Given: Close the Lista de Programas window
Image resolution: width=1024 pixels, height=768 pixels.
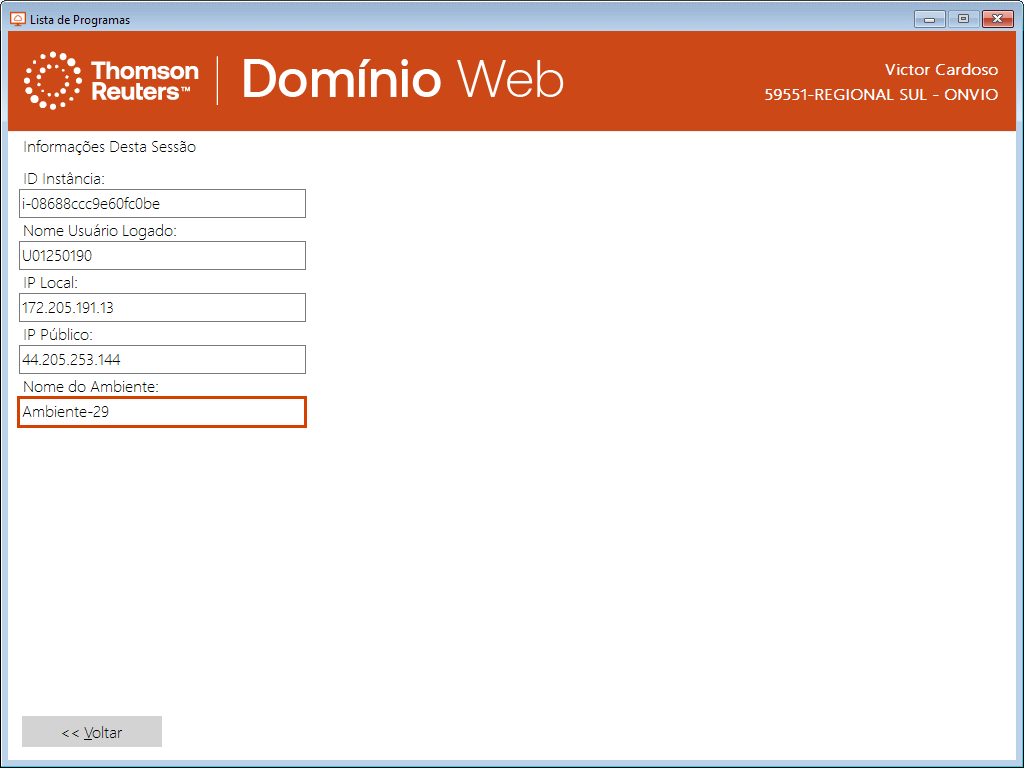Looking at the screenshot, I should (x=997, y=19).
